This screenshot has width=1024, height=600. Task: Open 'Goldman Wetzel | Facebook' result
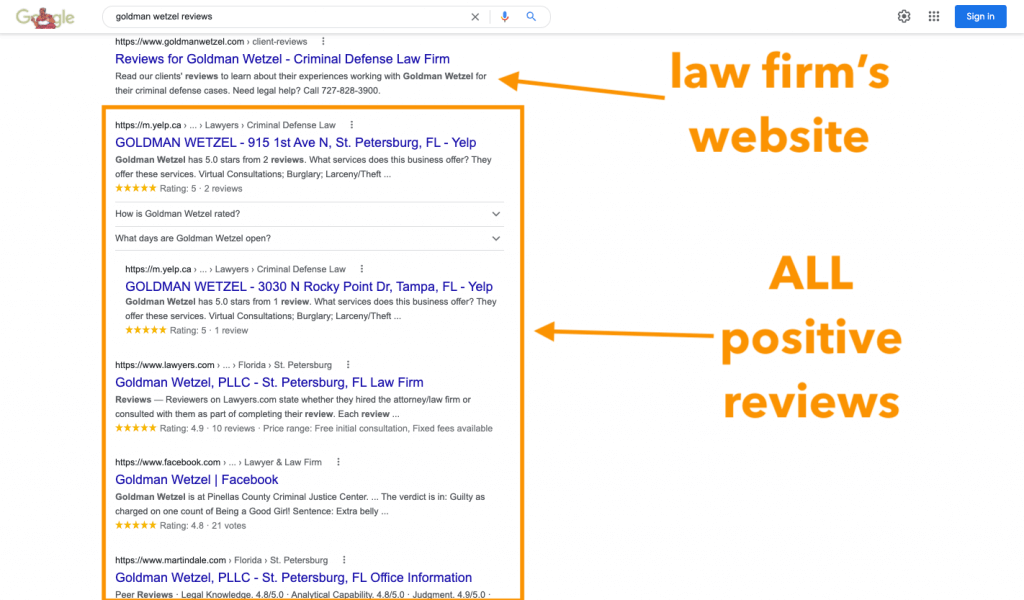[197, 480]
